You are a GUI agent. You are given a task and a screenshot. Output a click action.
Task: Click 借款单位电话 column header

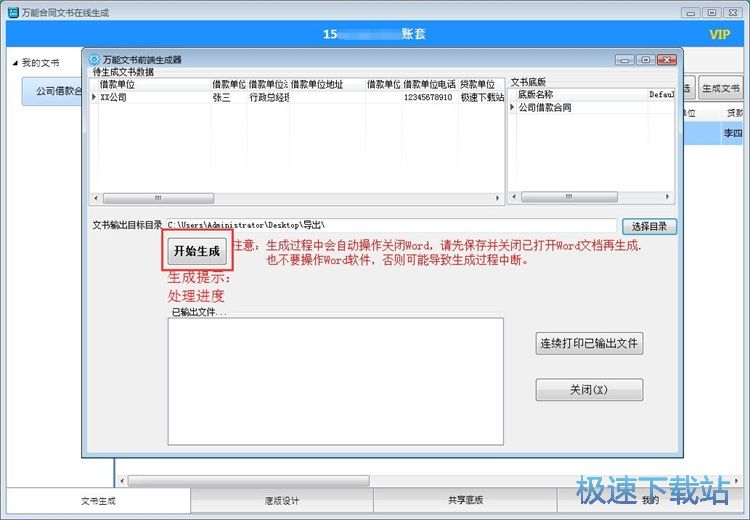coord(430,85)
